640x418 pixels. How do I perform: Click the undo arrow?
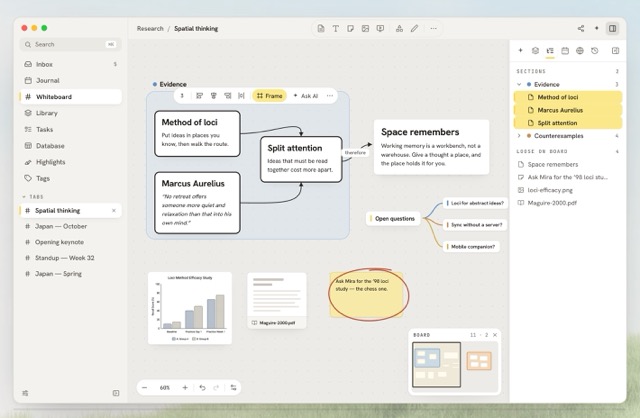click(202, 387)
